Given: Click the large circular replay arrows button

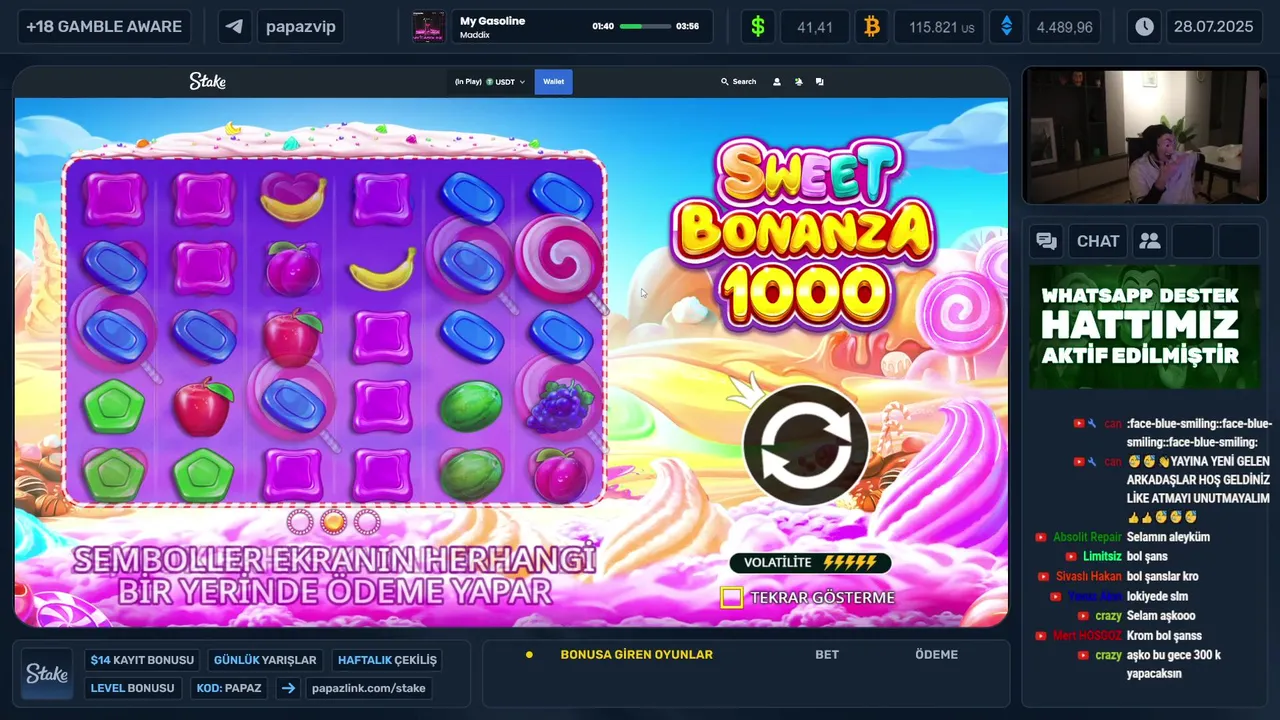Looking at the screenshot, I should click(806, 446).
